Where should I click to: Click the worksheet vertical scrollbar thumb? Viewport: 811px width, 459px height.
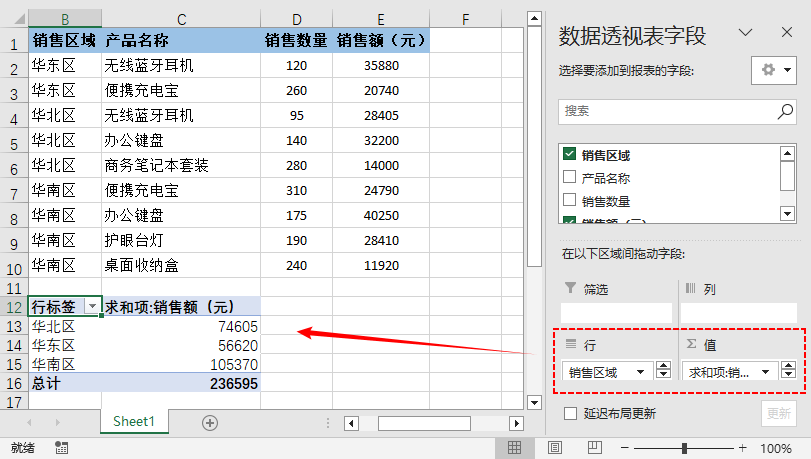[x=534, y=147]
